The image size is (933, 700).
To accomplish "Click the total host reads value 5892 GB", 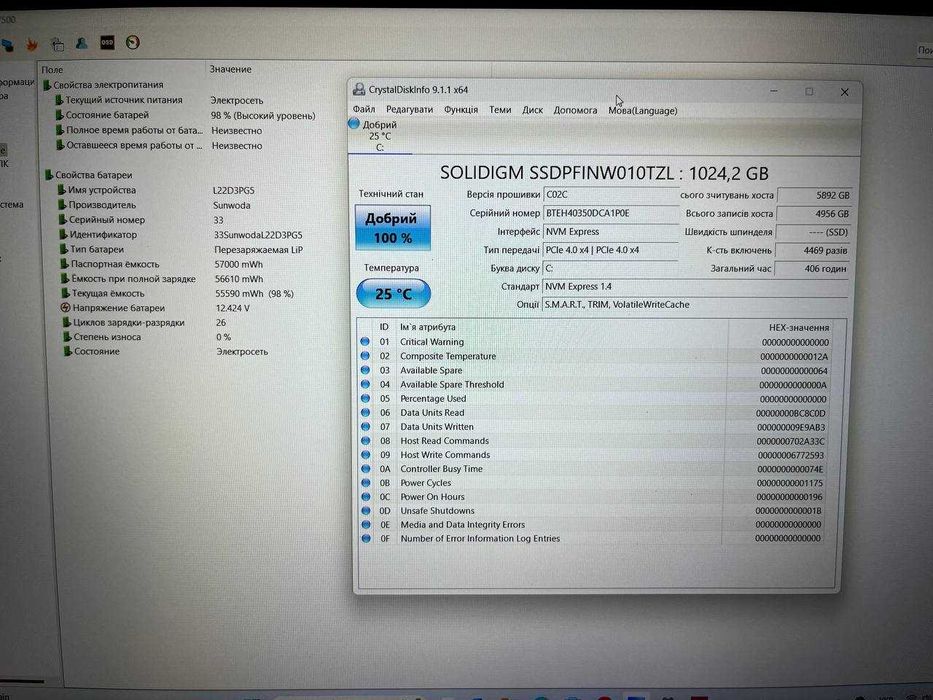I will pos(815,195).
